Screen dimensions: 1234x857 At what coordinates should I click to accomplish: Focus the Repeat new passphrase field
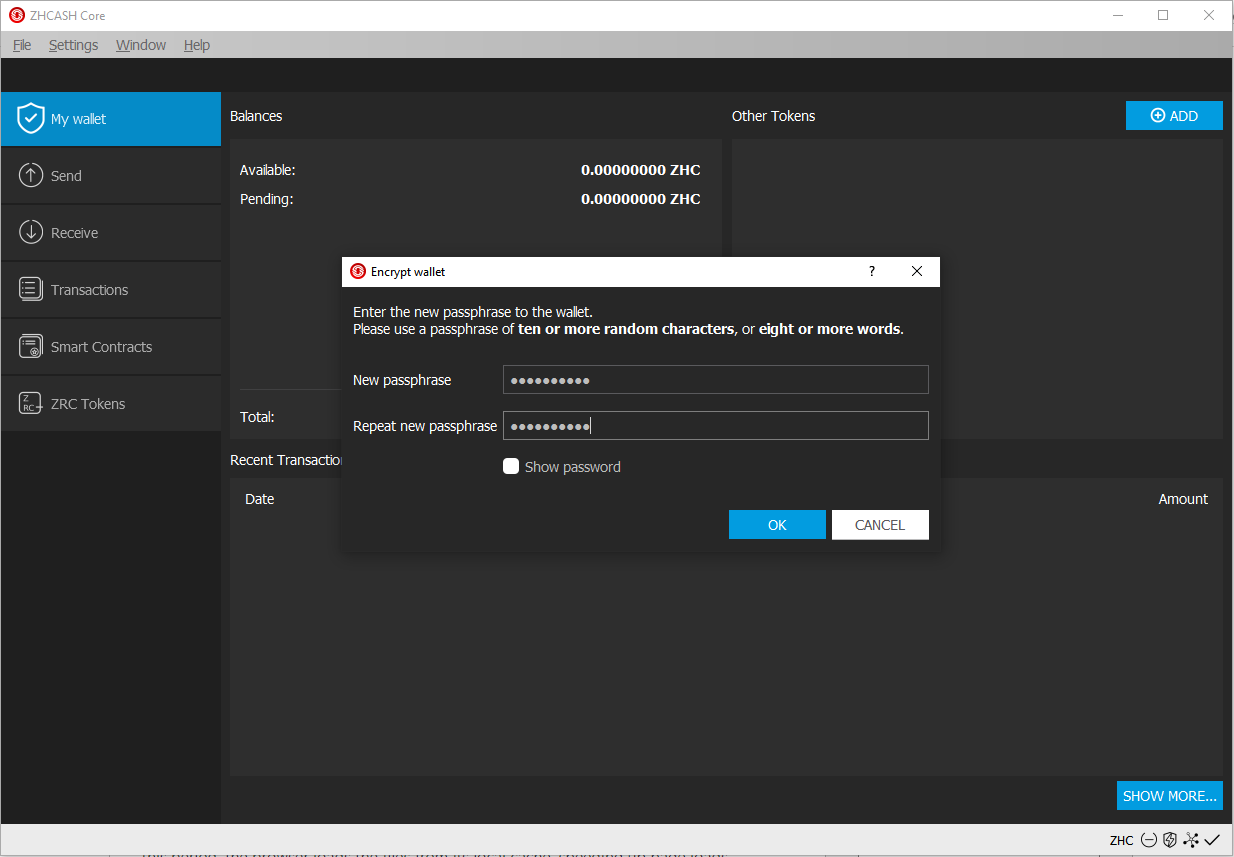pos(716,426)
